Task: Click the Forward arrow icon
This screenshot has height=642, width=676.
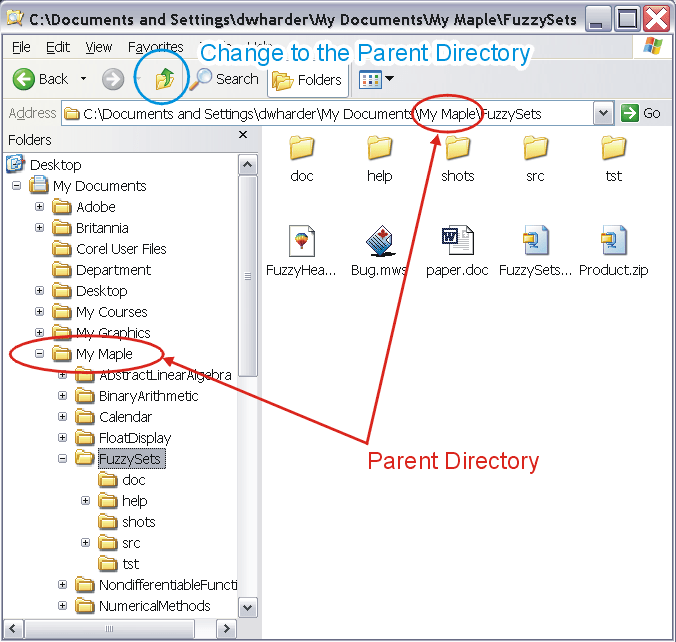Action: coord(113,79)
